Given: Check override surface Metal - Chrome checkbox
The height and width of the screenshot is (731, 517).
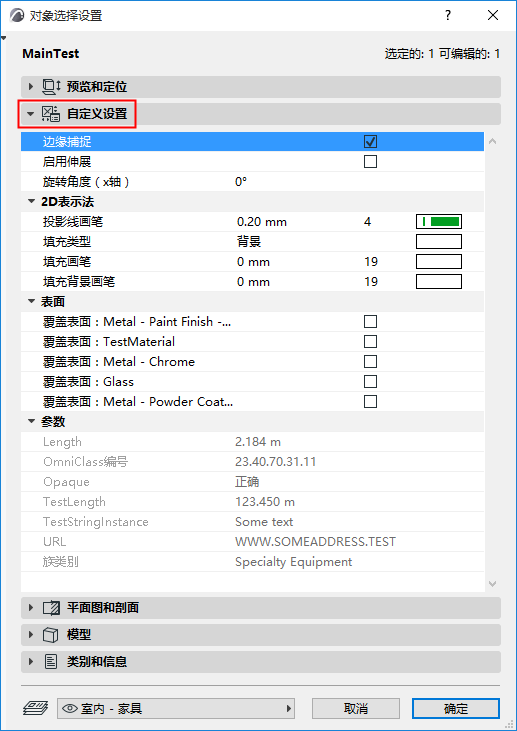Looking at the screenshot, I should 370,362.
